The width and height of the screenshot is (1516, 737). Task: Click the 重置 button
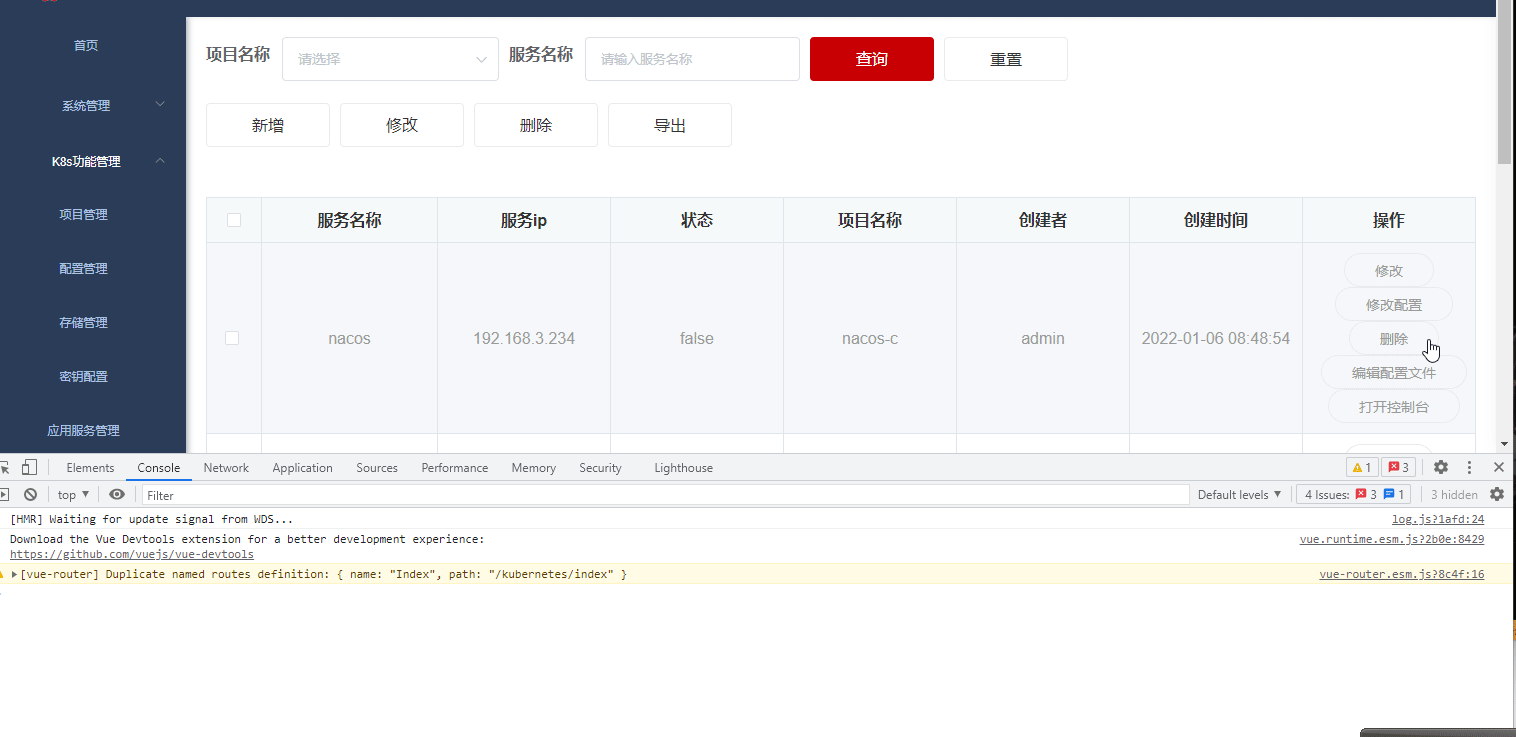[1006, 59]
